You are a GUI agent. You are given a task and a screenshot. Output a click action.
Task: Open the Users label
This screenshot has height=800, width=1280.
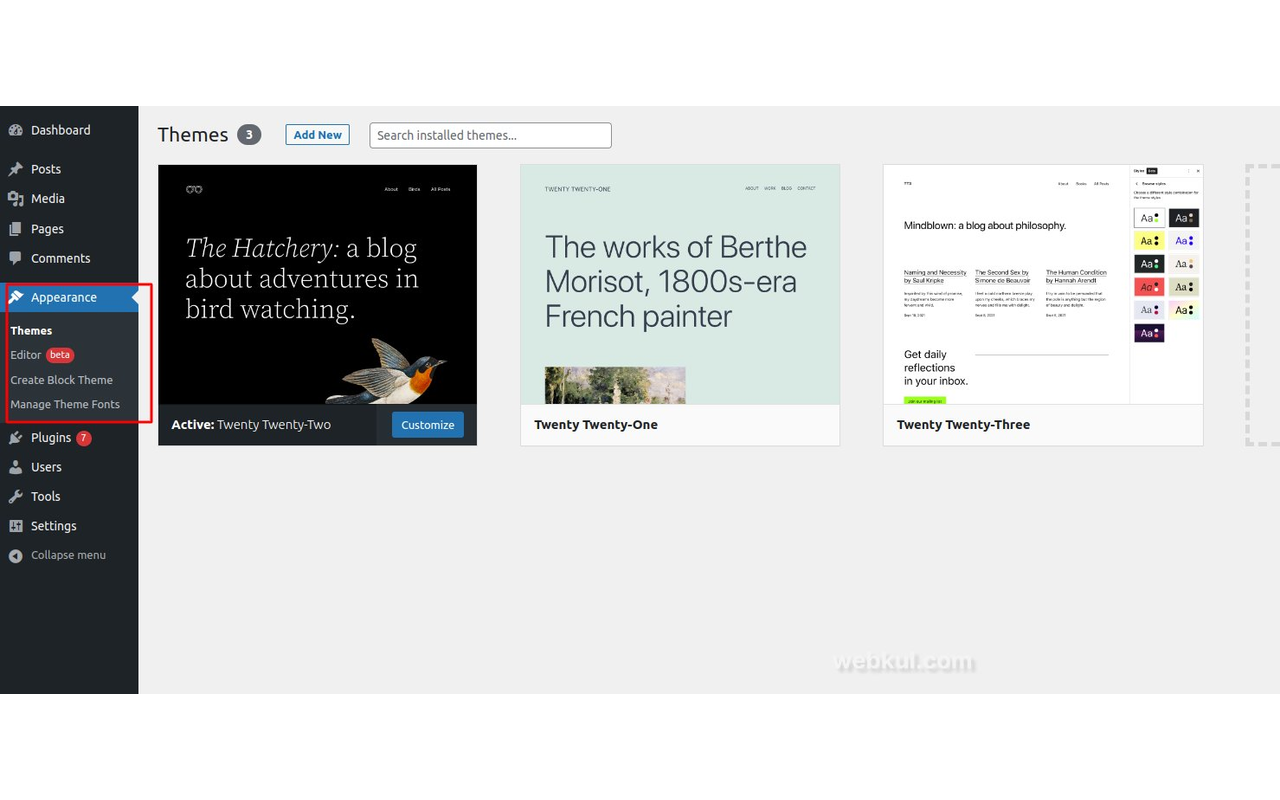point(46,467)
